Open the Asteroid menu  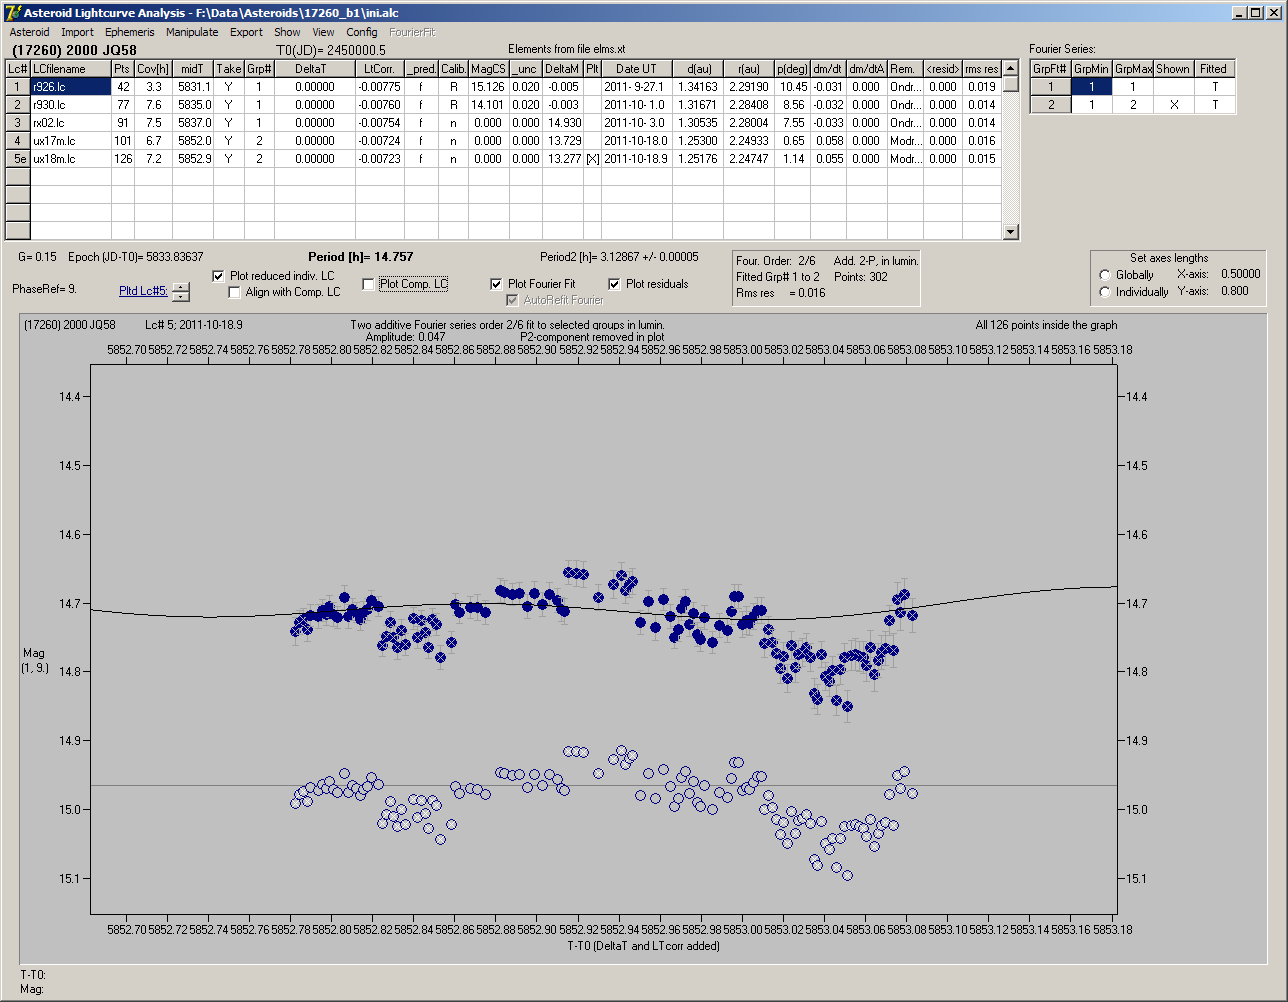pos(29,32)
